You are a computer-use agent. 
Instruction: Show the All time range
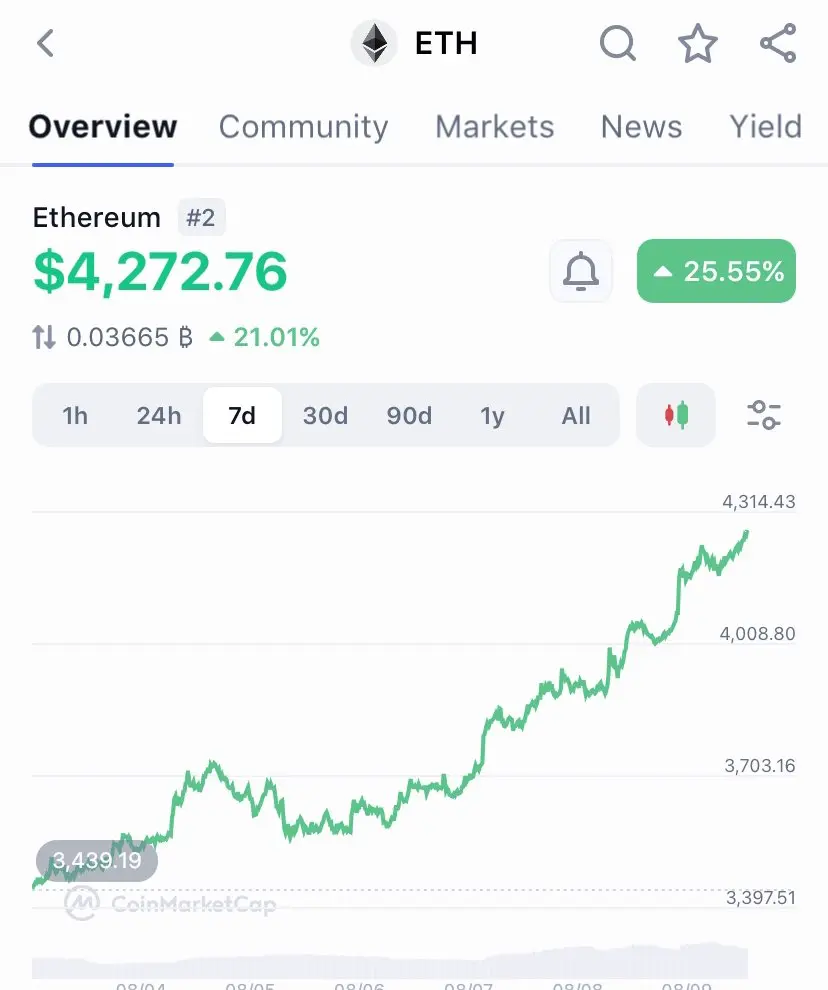click(576, 415)
